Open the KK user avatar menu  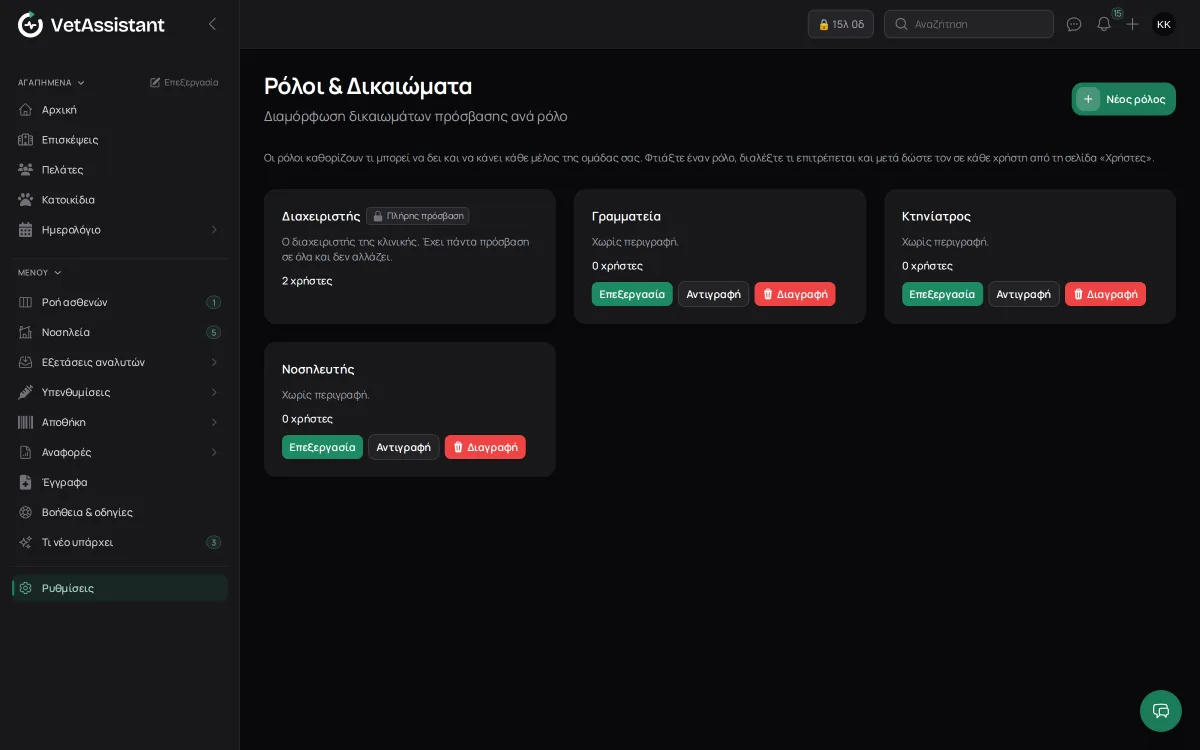[1164, 24]
